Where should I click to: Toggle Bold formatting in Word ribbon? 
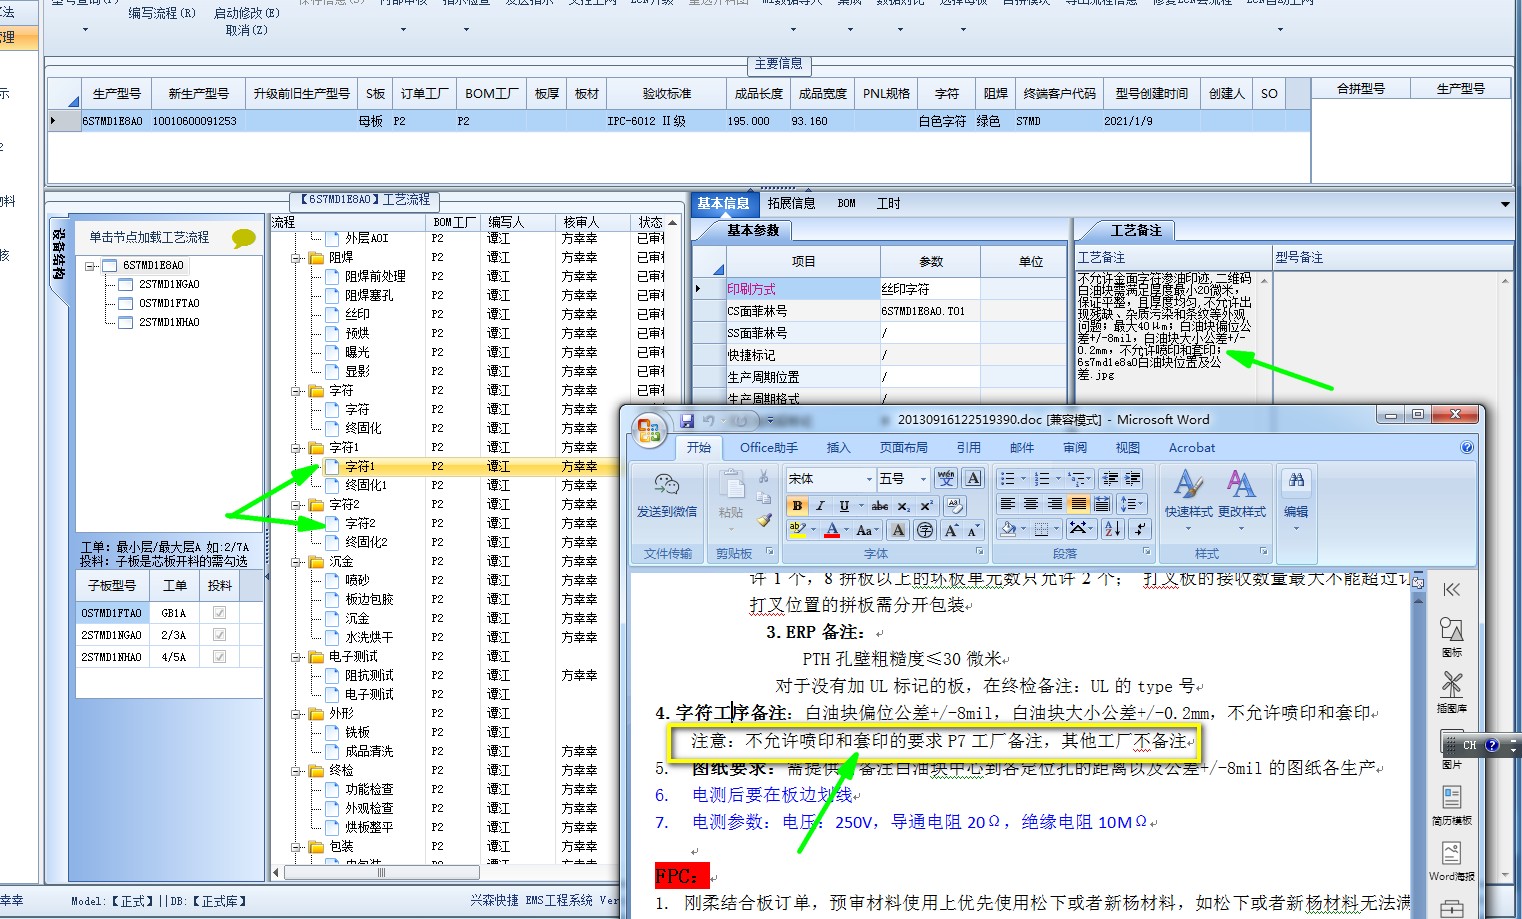click(797, 505)
